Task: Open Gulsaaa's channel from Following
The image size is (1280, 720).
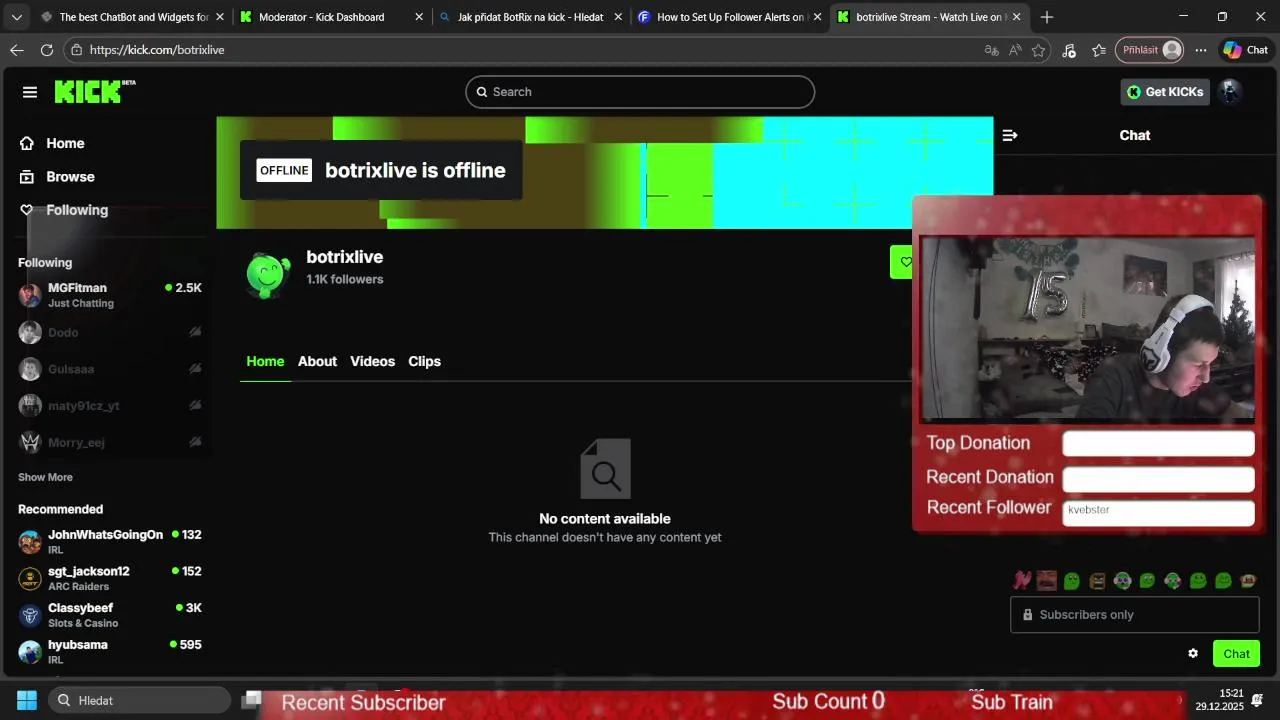Action: [x=110, y=369]
